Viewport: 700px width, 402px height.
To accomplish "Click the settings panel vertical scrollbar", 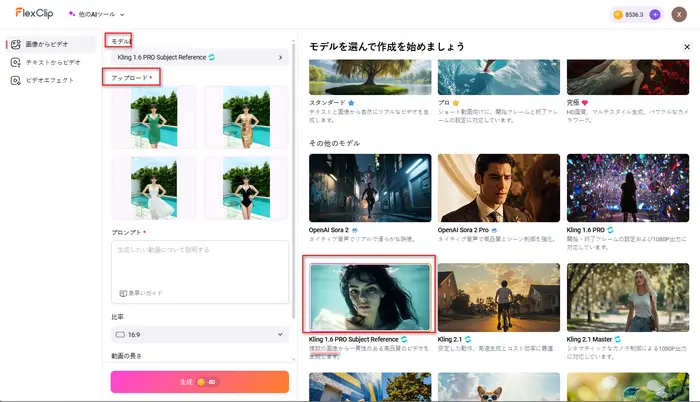I will coord(293,181).
